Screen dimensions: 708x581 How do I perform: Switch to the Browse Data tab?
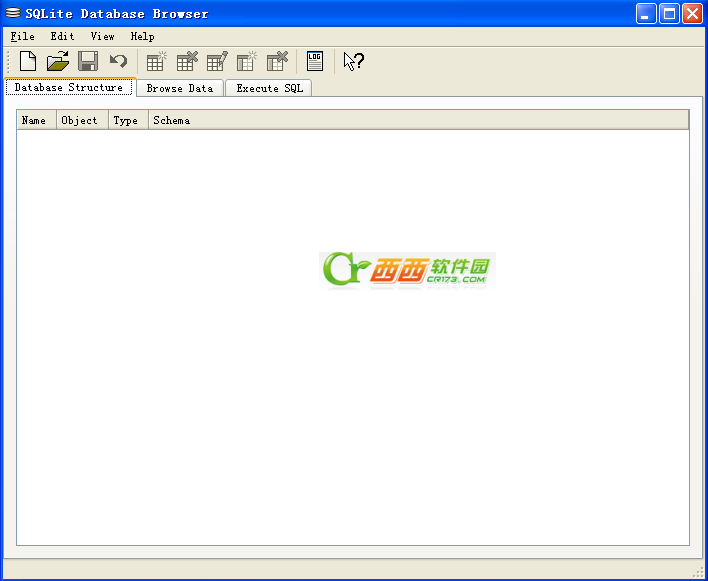tap(180, 88)
